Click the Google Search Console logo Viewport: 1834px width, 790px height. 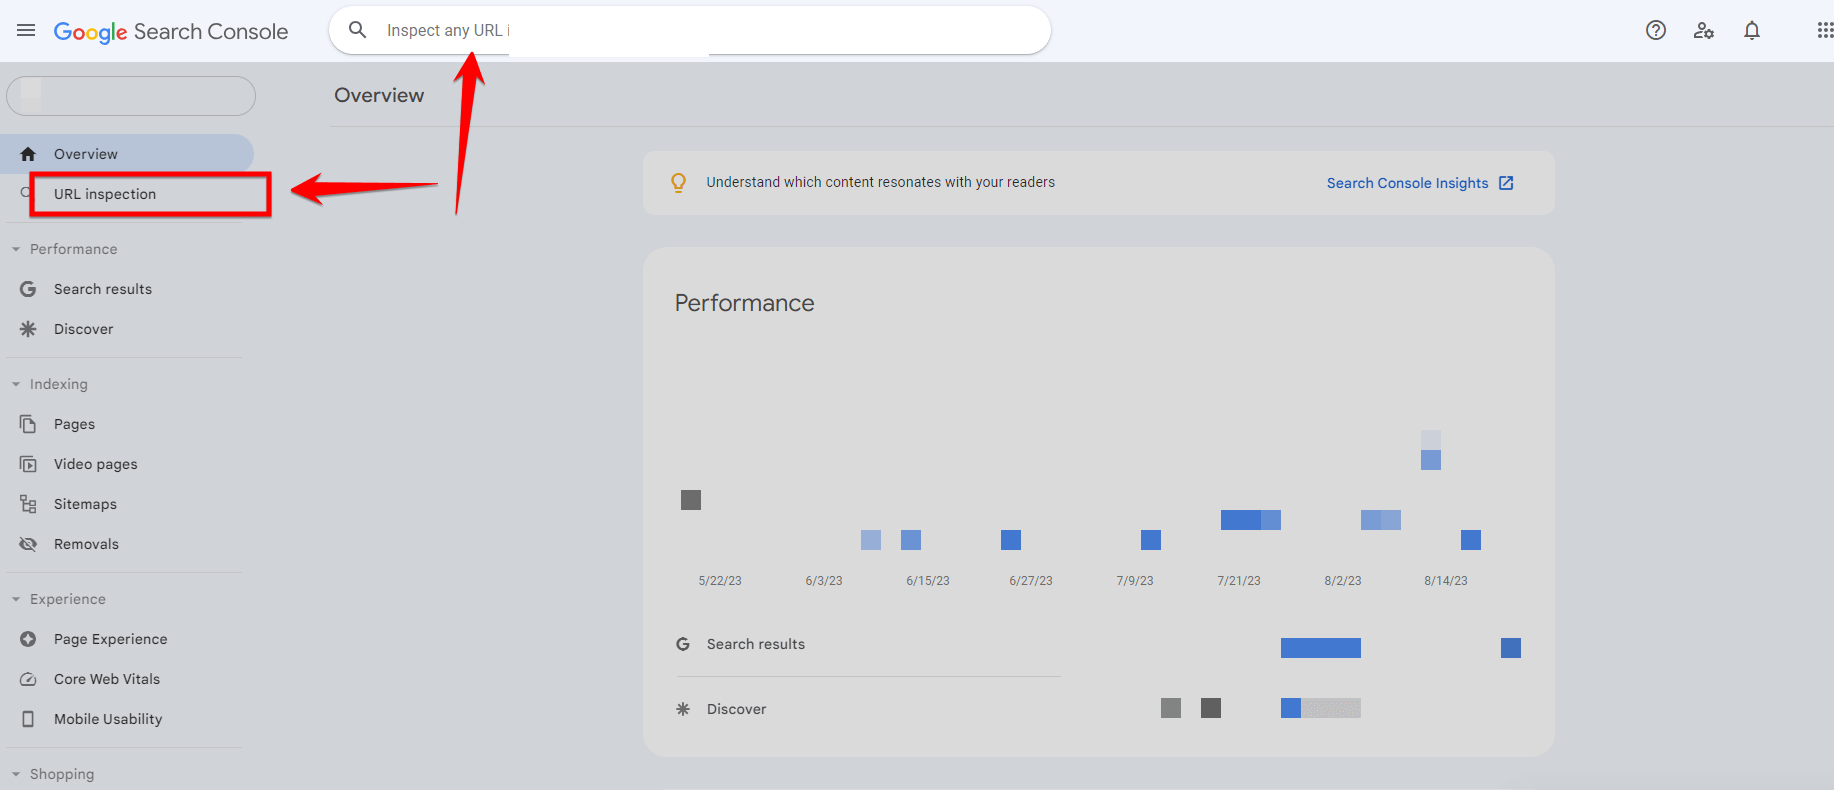point(171,32)
